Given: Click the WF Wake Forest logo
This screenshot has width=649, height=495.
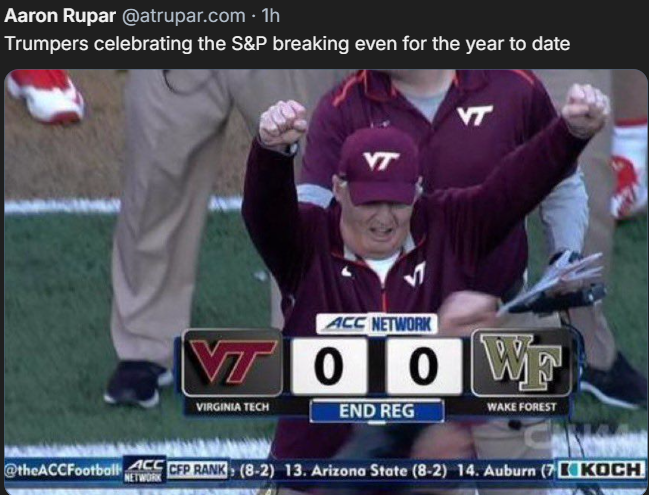Looking at the screenshot, I should click(522, 362).
